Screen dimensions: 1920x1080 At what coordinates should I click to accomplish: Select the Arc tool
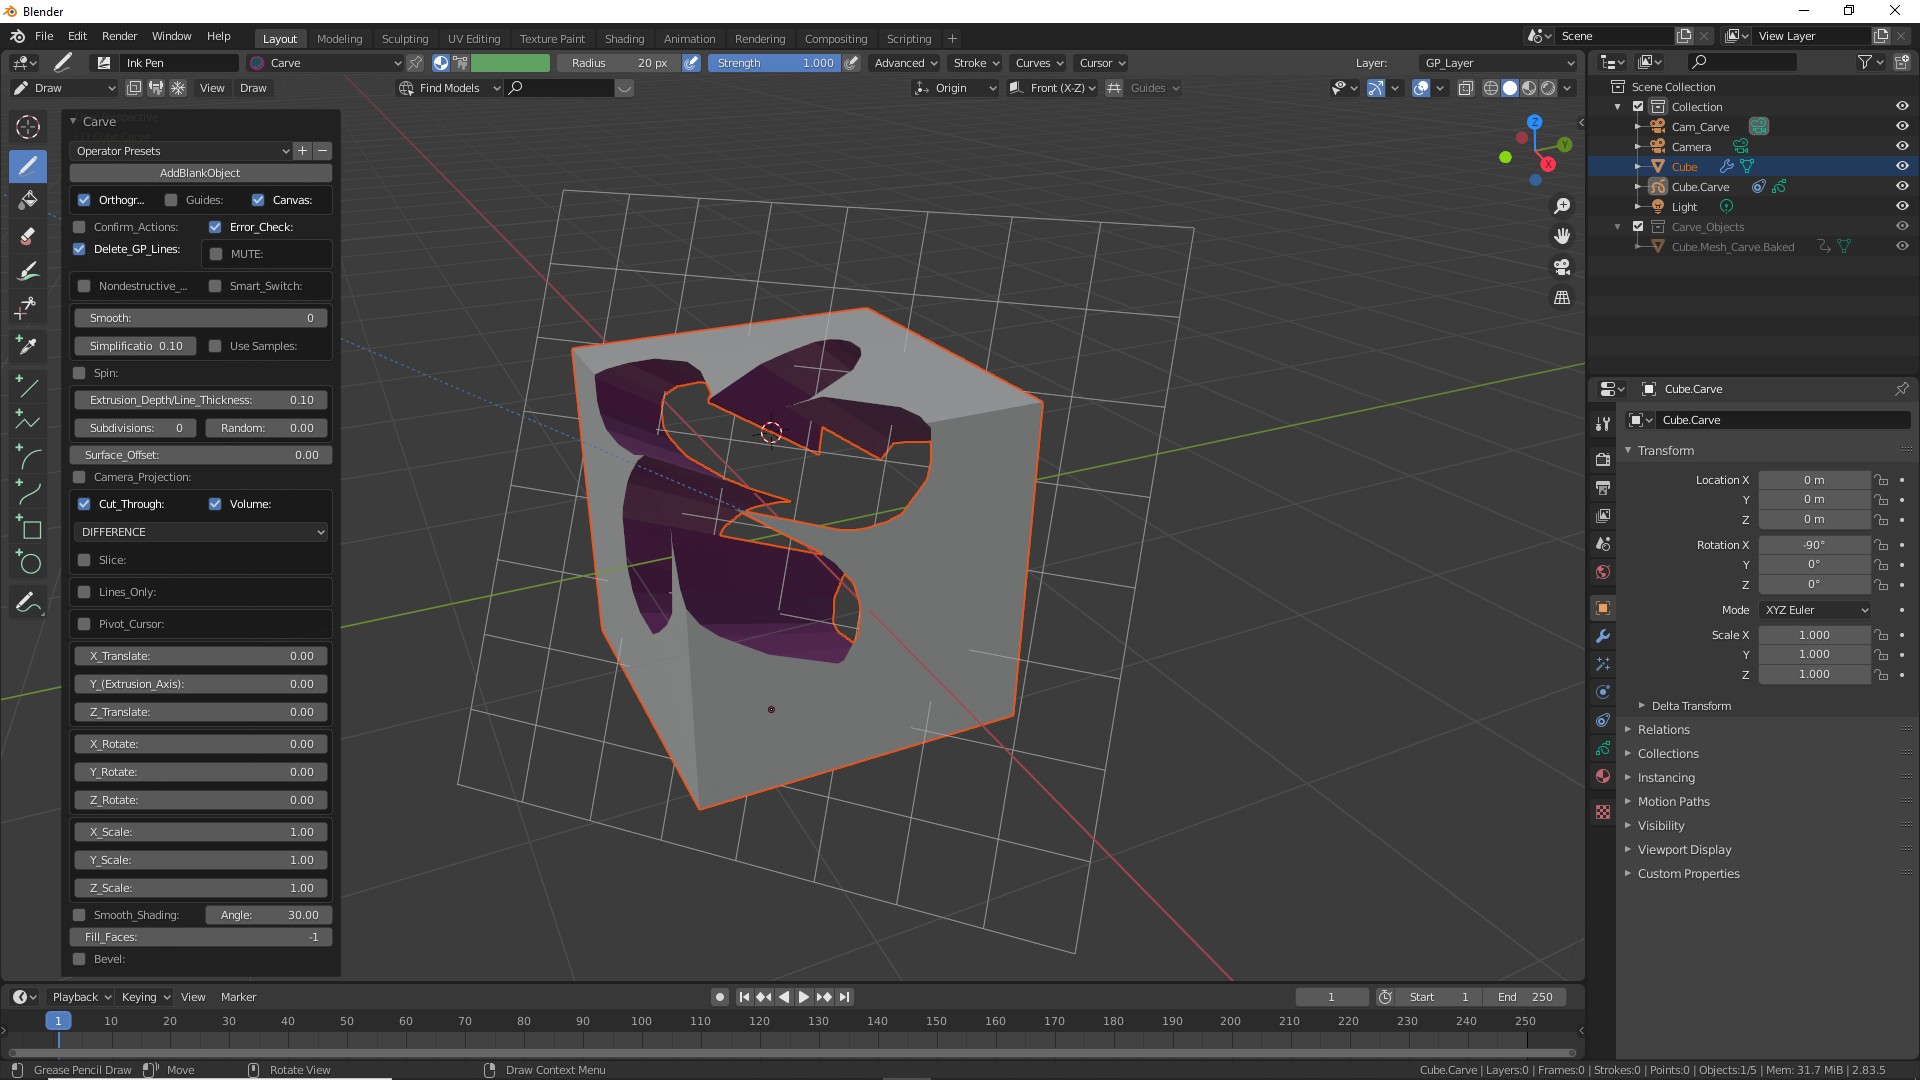pos(28,457)
